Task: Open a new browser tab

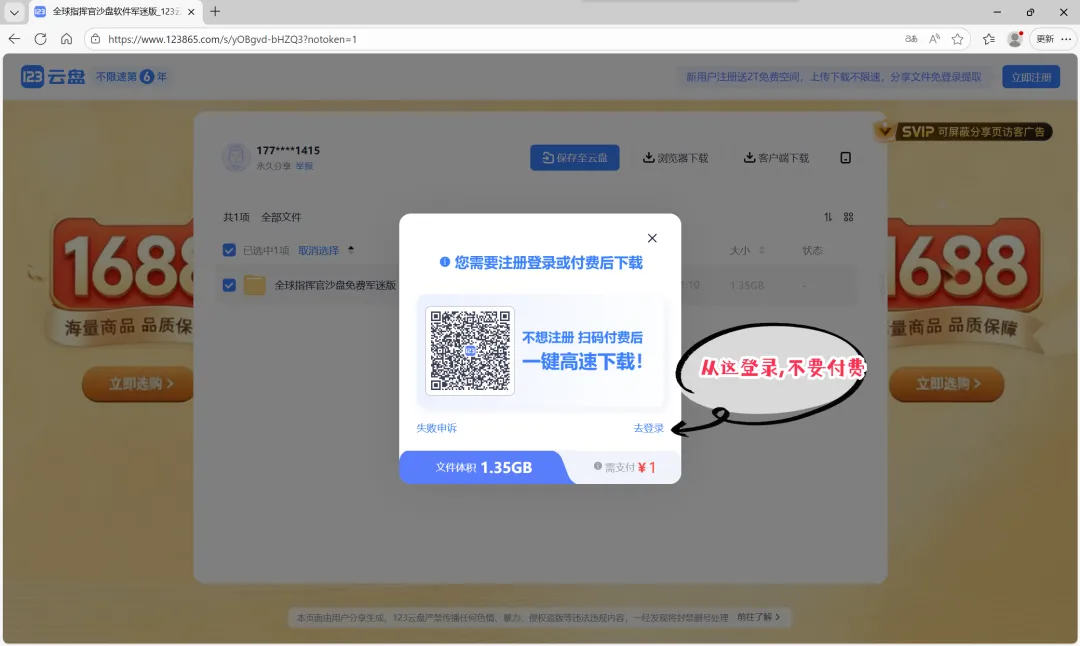Action: (x=215, y=12)
